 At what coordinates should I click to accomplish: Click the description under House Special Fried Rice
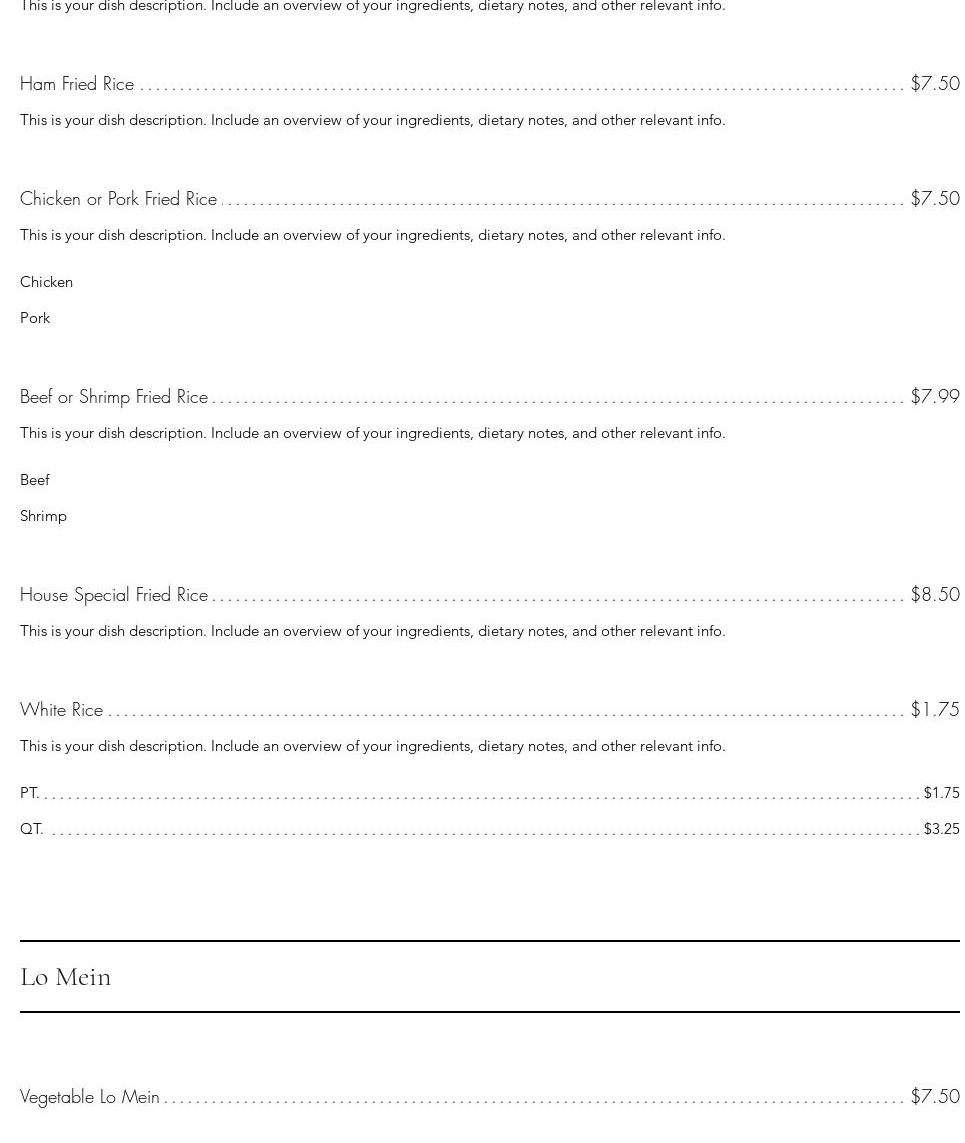point(372,631)
